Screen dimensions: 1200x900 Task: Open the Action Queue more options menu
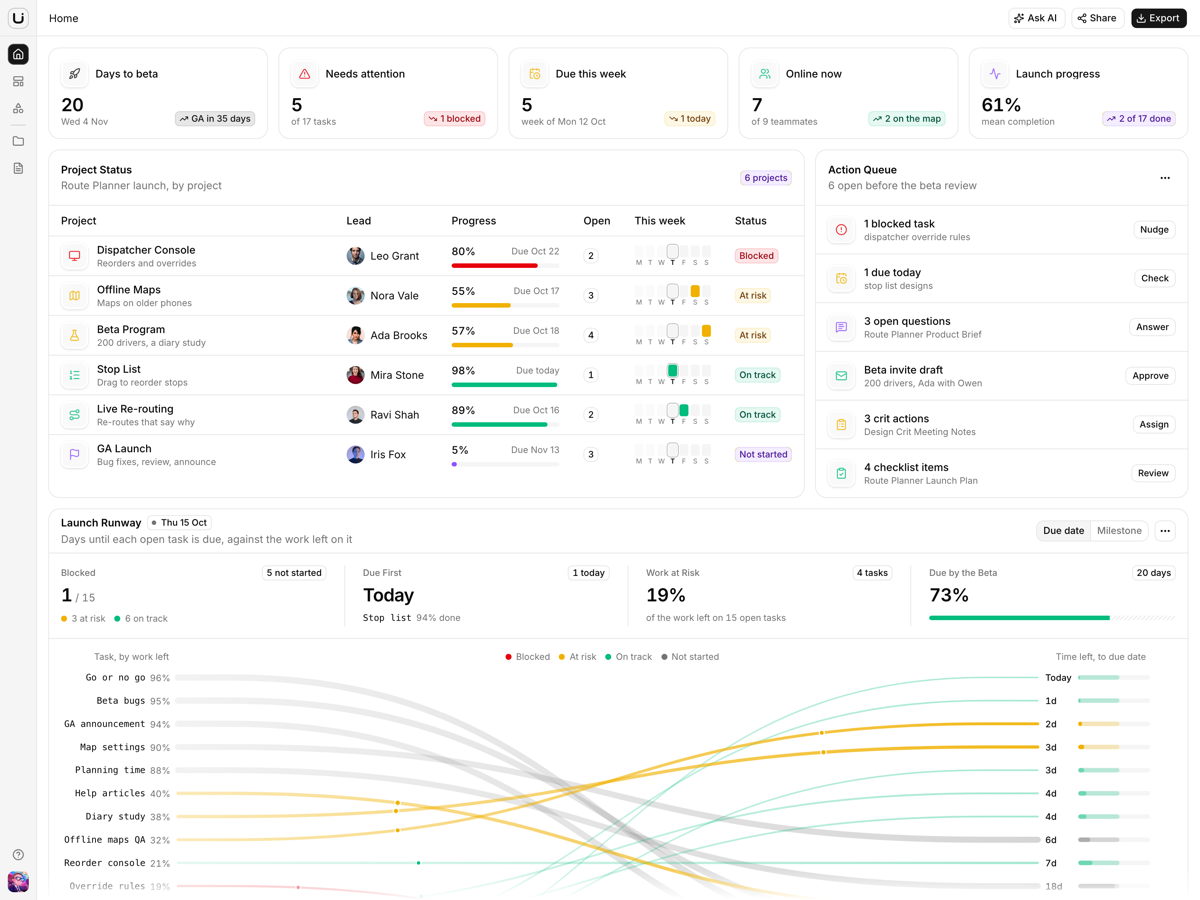coord(1165,178)
